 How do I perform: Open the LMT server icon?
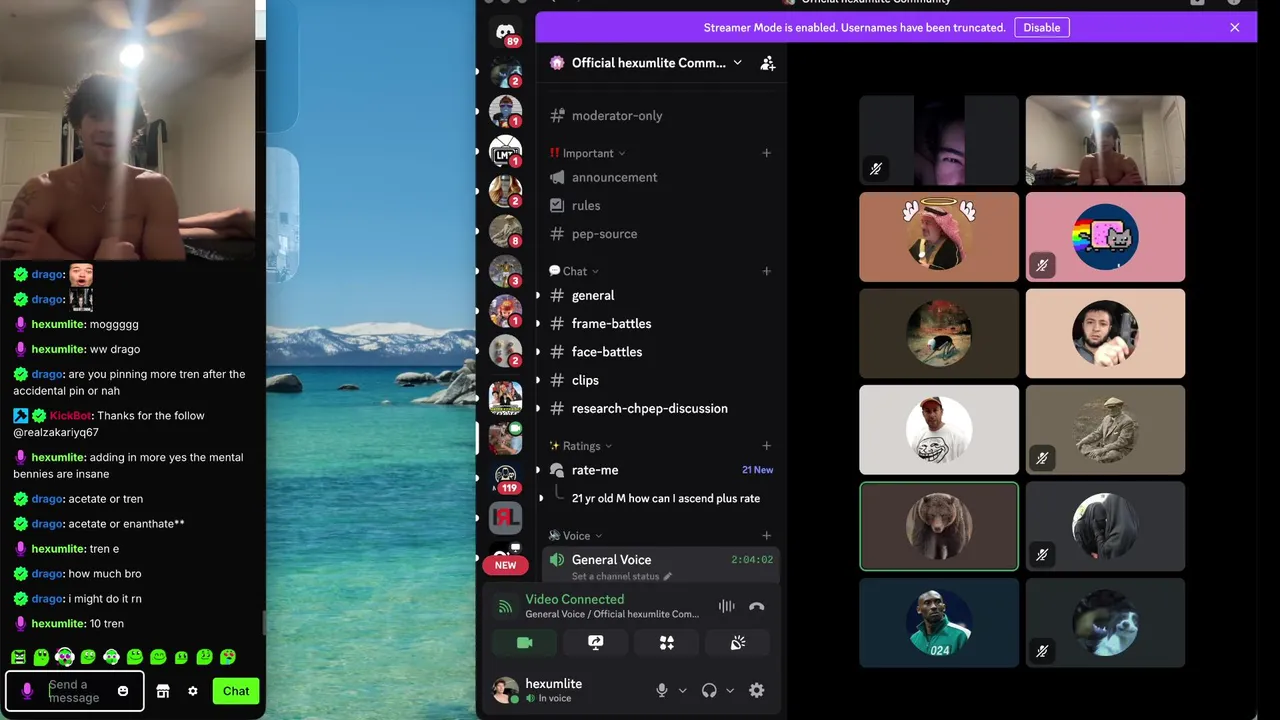(505, 150)
